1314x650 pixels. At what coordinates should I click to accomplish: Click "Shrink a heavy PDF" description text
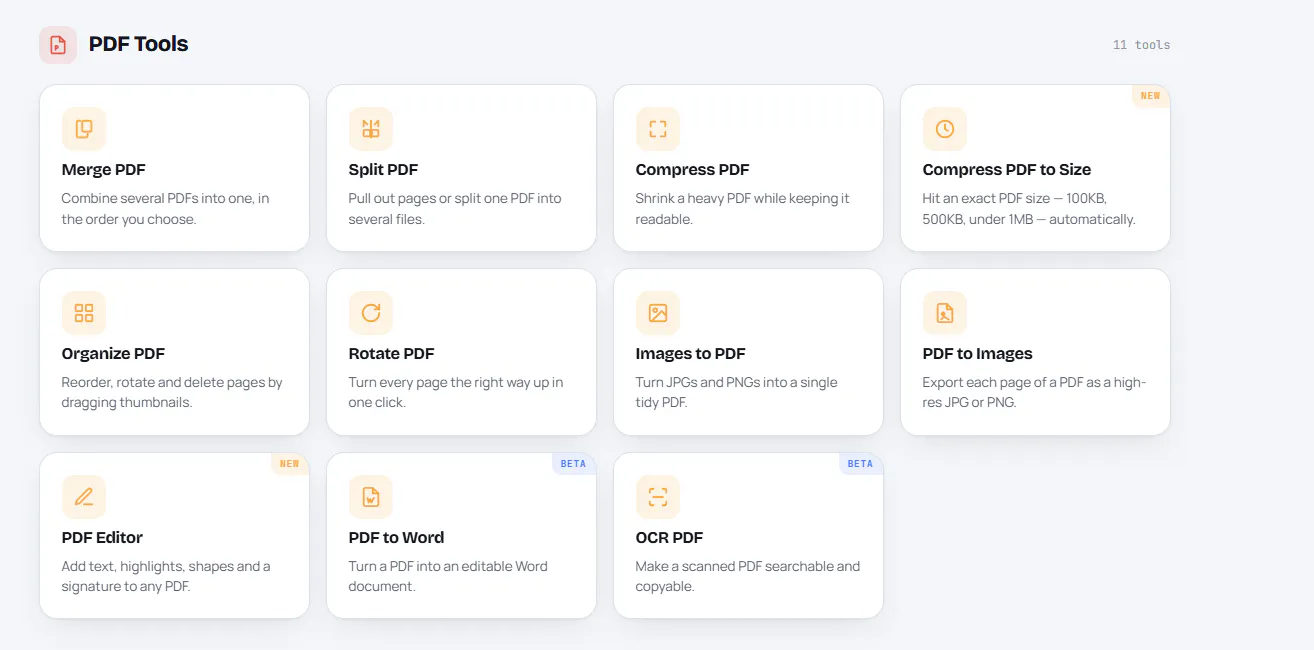click(x=743, y=209)
